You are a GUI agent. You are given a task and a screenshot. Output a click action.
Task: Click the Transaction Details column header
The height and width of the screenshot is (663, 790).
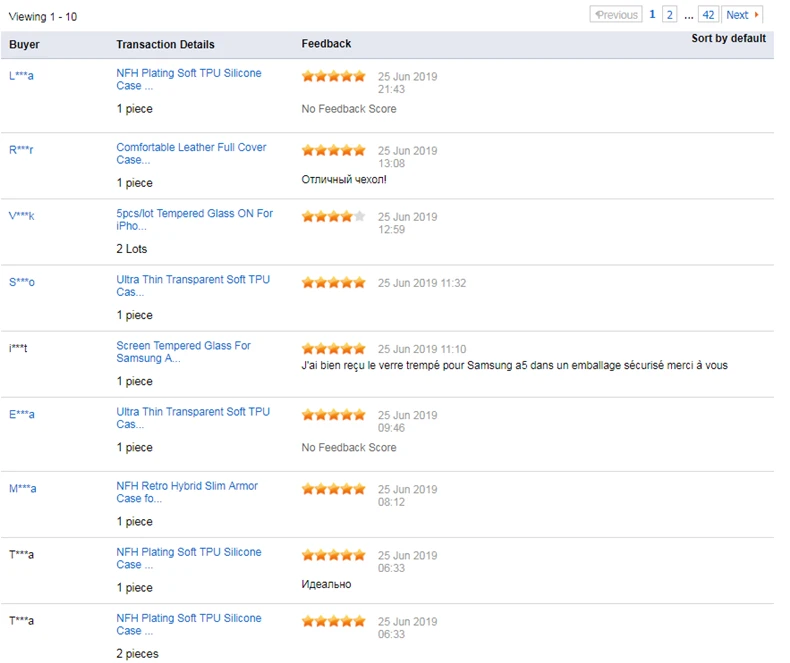tap(165, 44)
